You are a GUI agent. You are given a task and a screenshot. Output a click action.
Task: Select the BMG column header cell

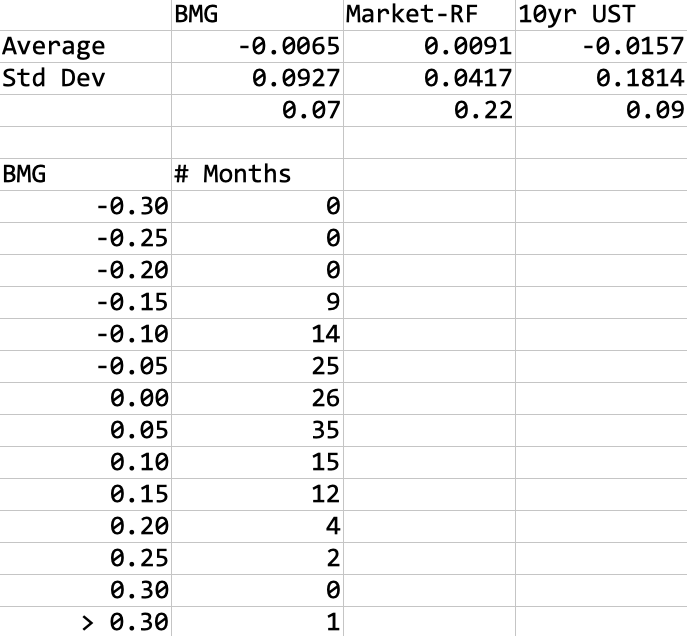click(257, 15)
